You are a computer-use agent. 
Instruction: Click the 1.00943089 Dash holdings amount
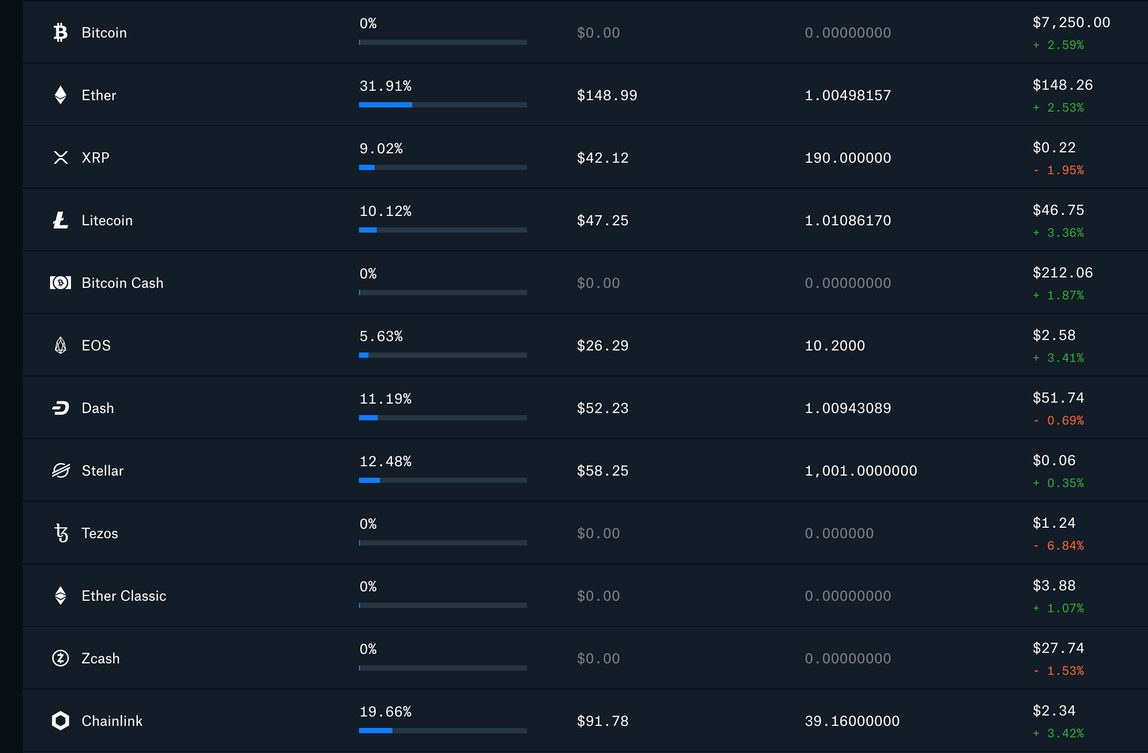(x=848, y=408)
